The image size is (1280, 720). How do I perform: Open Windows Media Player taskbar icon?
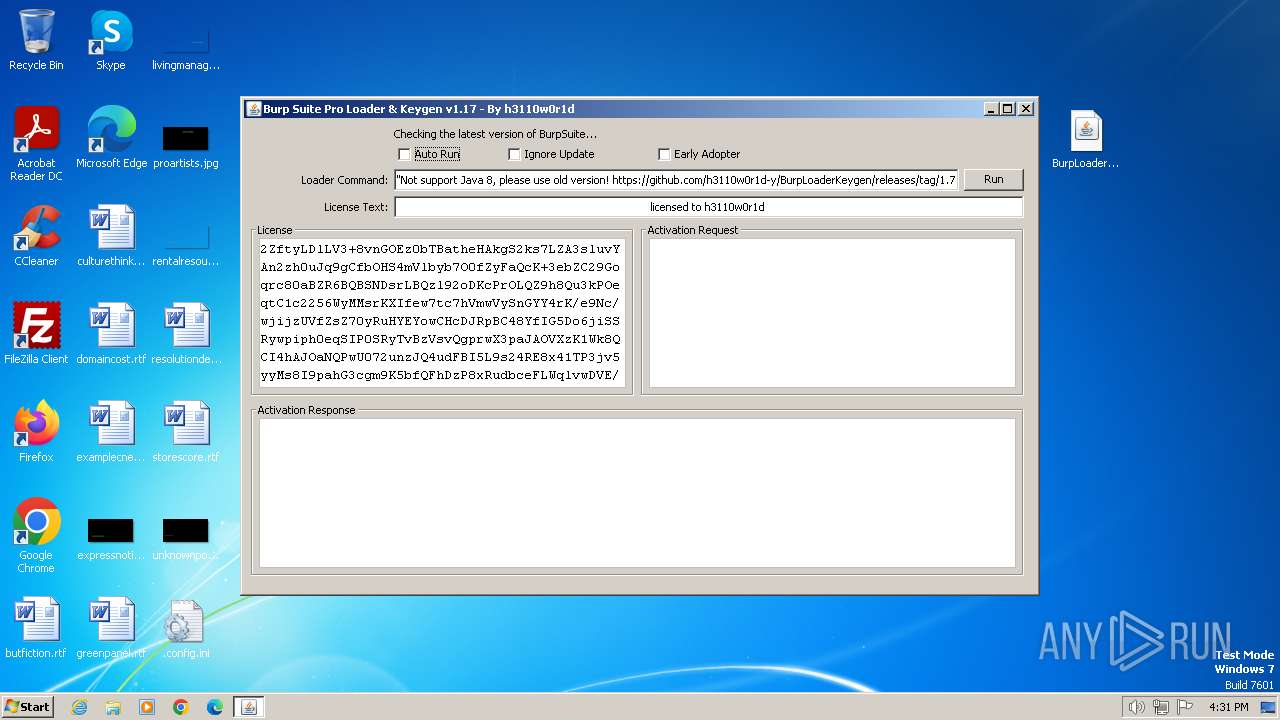147,707
